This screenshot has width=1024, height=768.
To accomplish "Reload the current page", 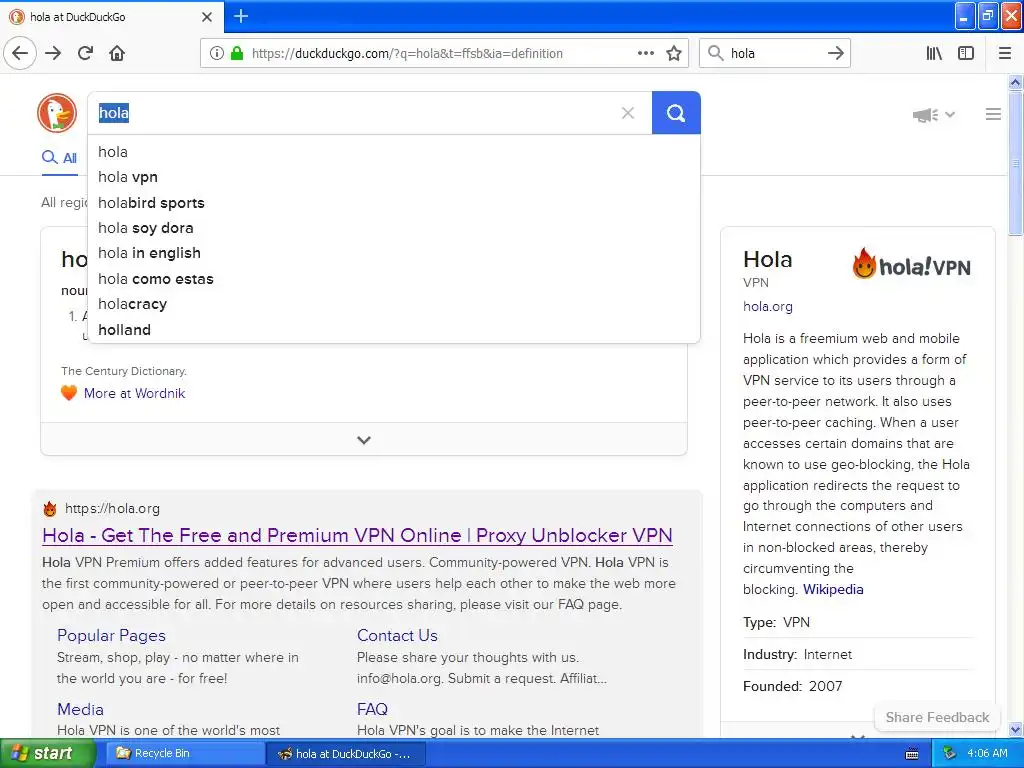I will click(85, 53).
